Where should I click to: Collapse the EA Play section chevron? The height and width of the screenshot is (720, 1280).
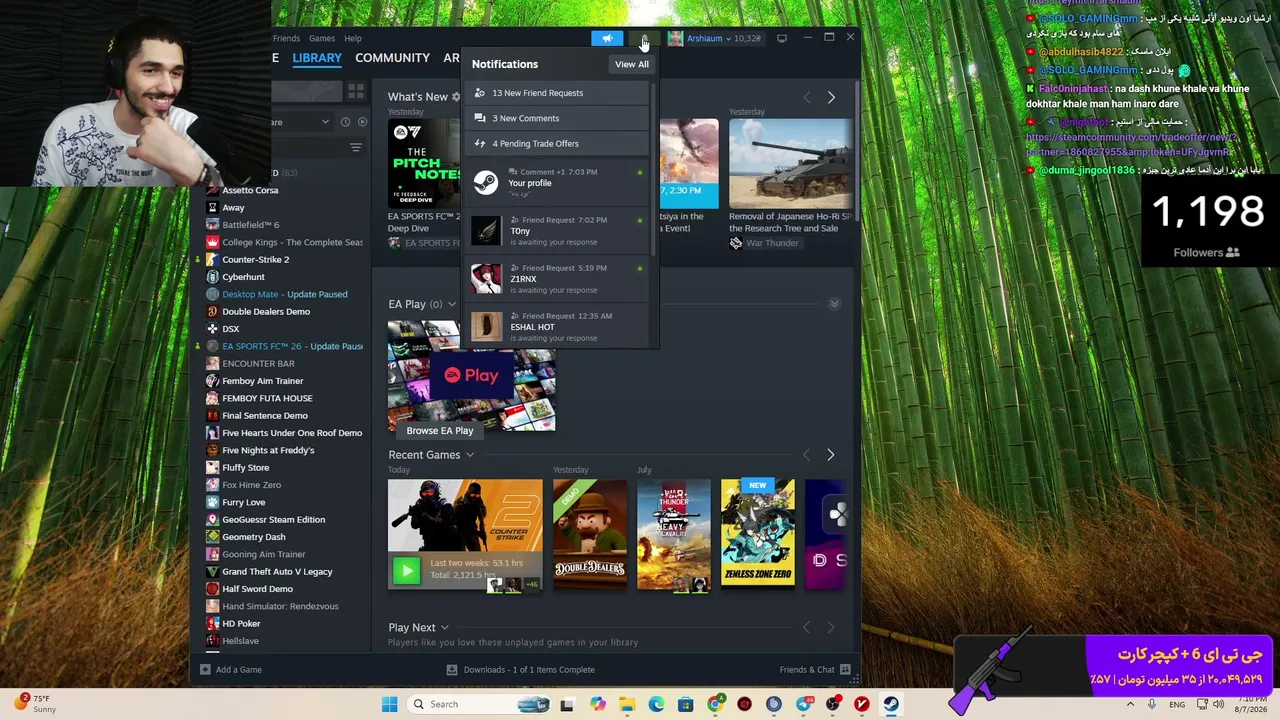coord(834,304)
